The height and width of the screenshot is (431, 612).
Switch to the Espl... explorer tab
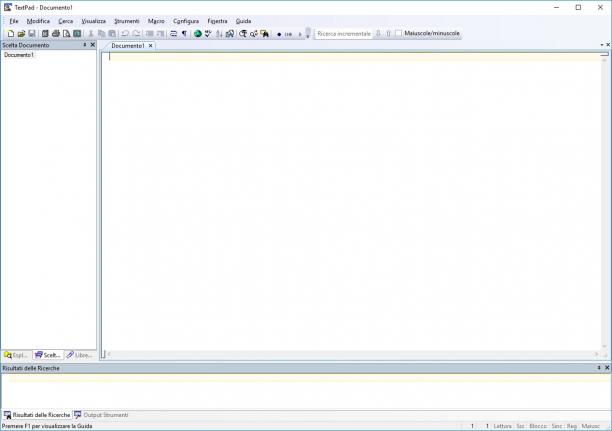[x=16, y=355]
